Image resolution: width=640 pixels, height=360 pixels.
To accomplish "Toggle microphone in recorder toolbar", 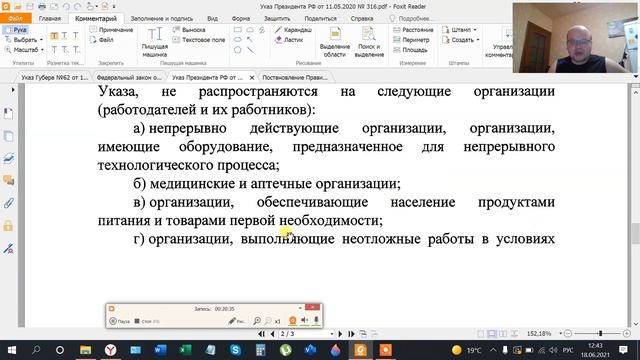I will click(x=316, y=321).
